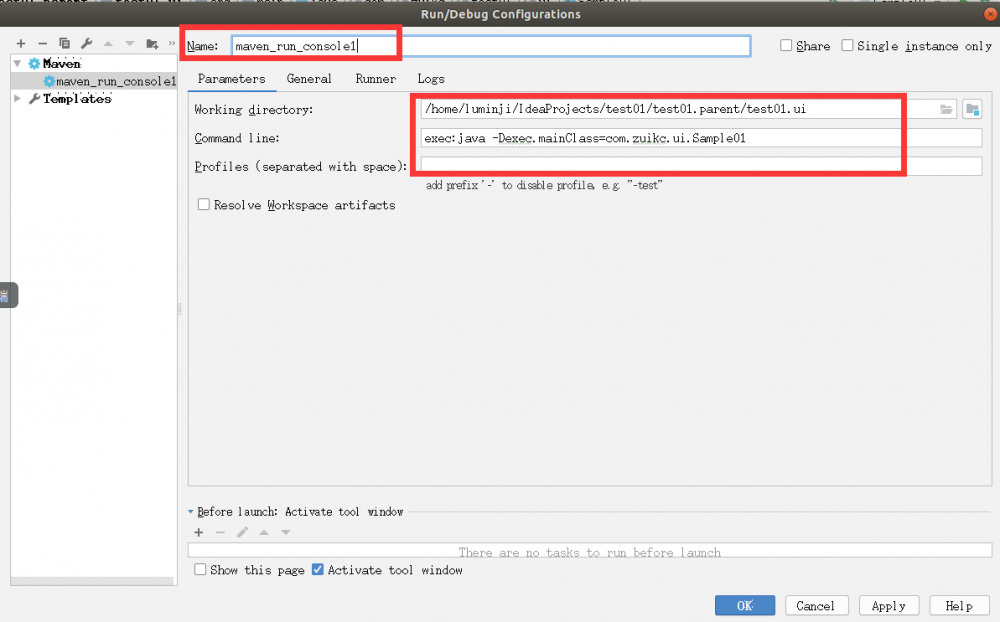The width and height of the screenshot is (1000, 622).
Task: Open edit defaults wrench icon
Action: [86, 43]
